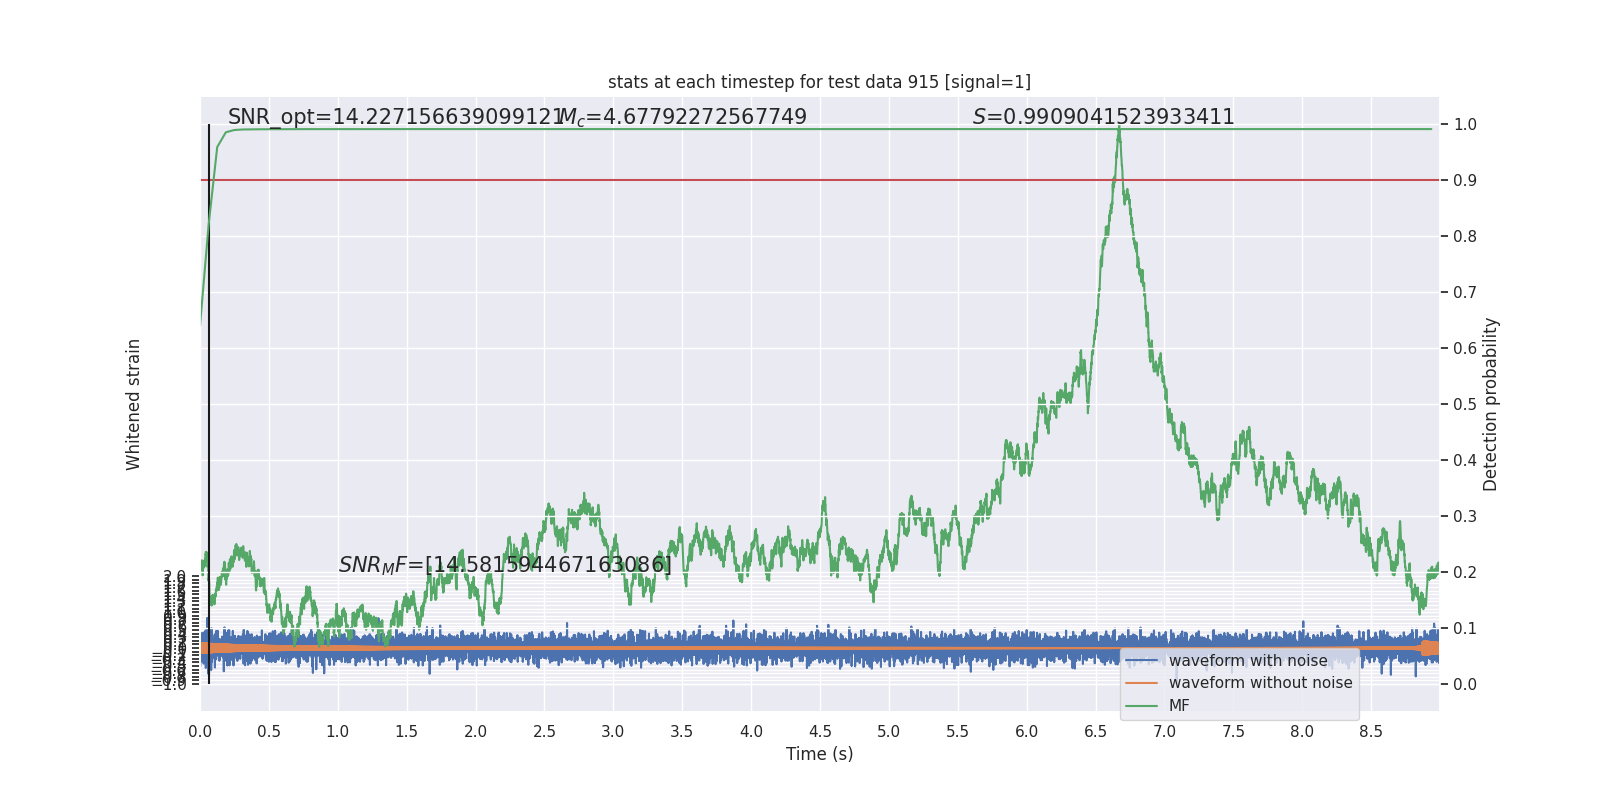The height and width of the screenshot is (800, 1600).
Task: Click right-axis tick label 0.6
Action: (1465, 349)
